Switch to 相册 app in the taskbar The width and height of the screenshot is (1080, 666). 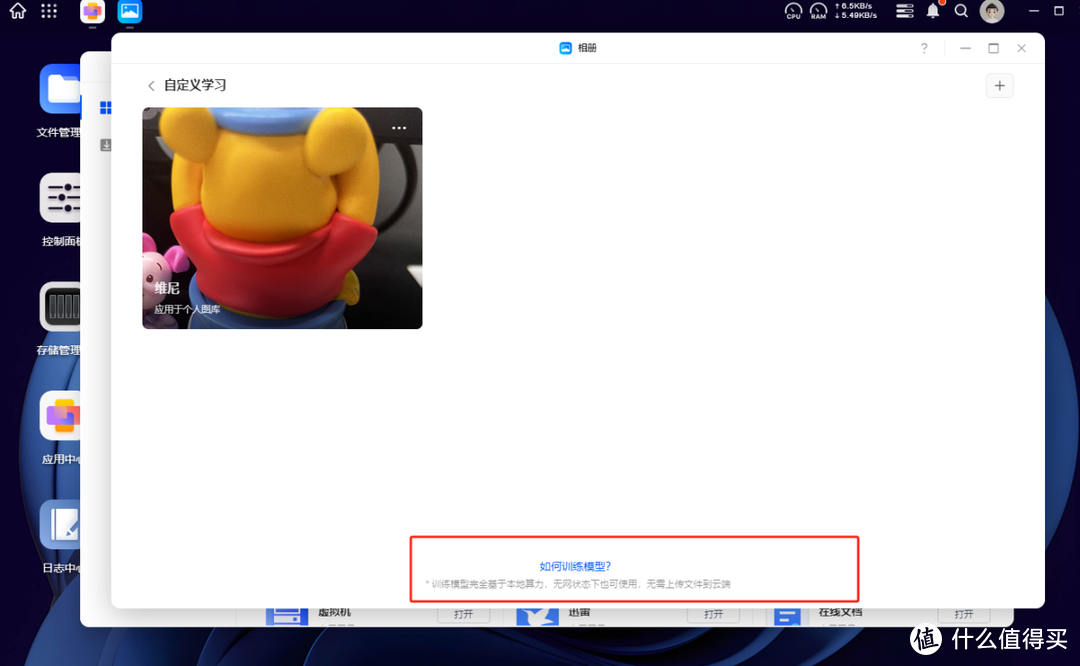pos(130,12)
